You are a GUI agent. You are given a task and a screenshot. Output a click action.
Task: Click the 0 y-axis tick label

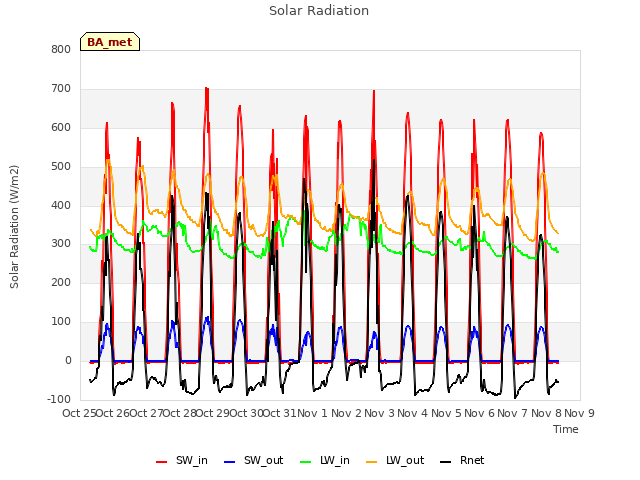[68, 360]
